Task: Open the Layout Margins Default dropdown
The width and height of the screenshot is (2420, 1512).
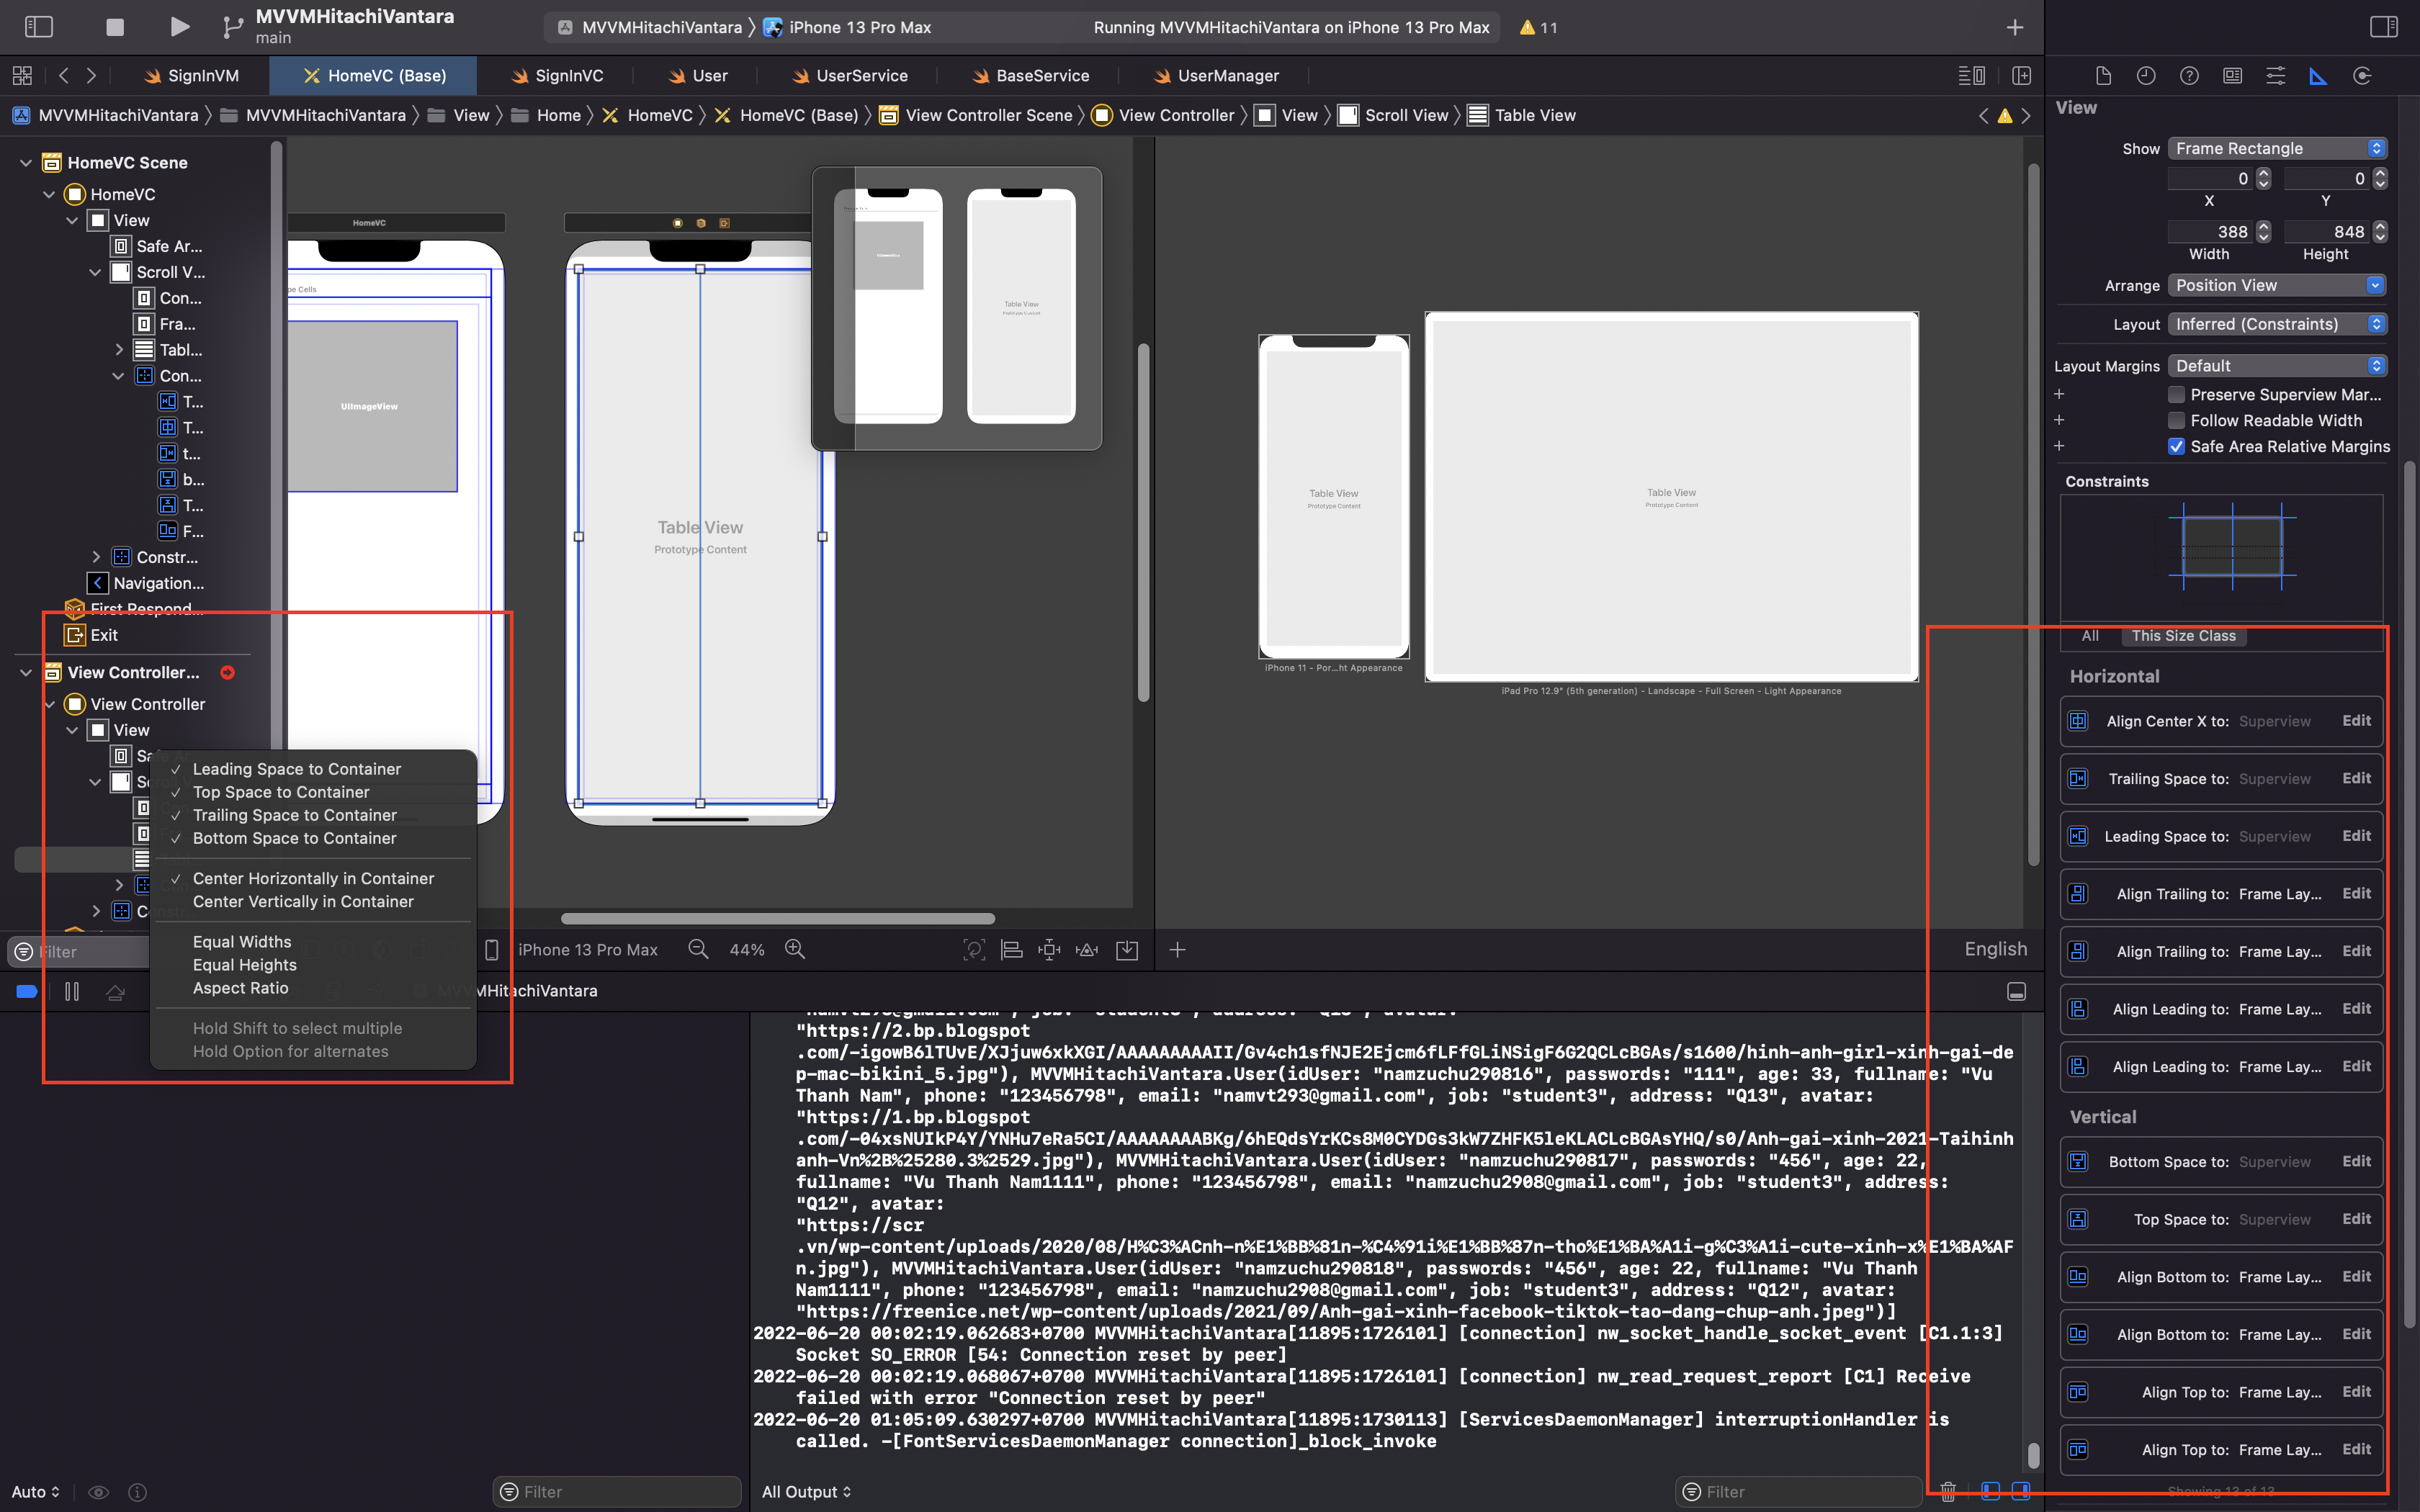Action: pos(2277,366)
